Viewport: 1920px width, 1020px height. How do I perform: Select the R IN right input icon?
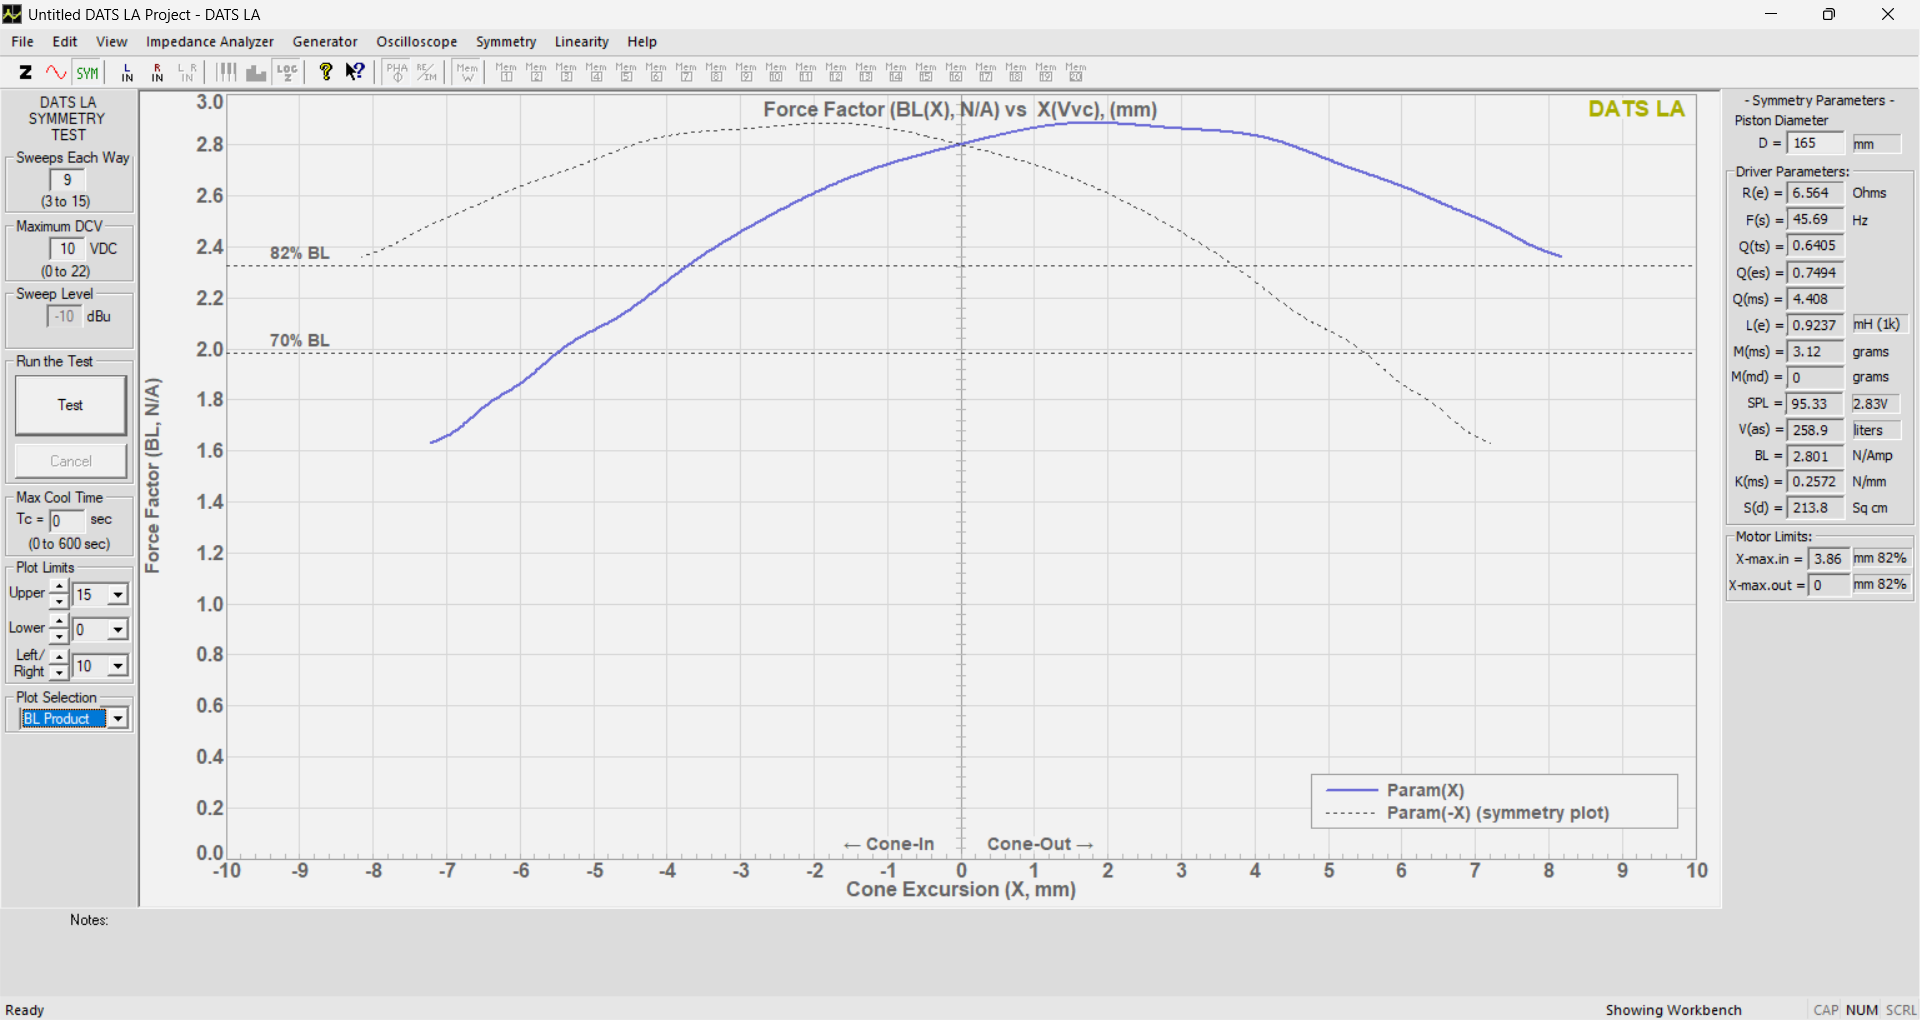[157, 72]
